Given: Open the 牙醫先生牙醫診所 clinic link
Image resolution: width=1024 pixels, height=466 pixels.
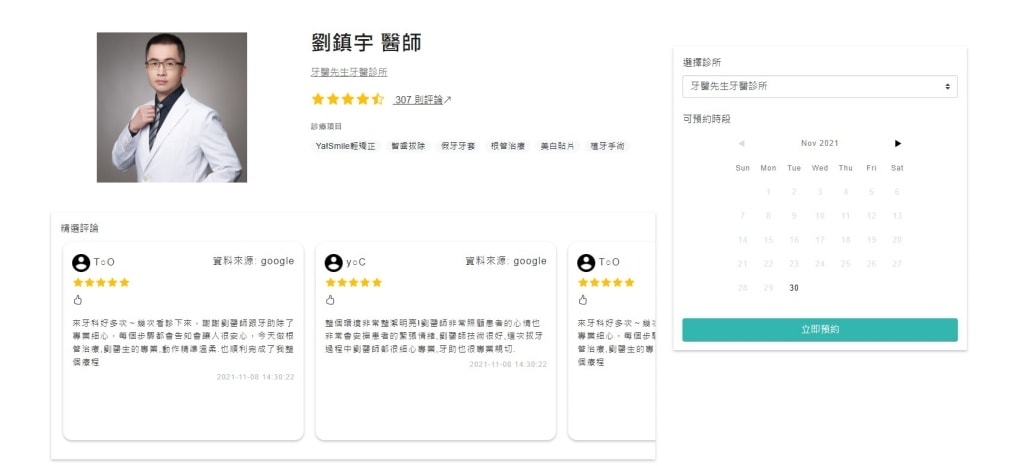Looking at the screenshot, I should [x=349, y=72].
